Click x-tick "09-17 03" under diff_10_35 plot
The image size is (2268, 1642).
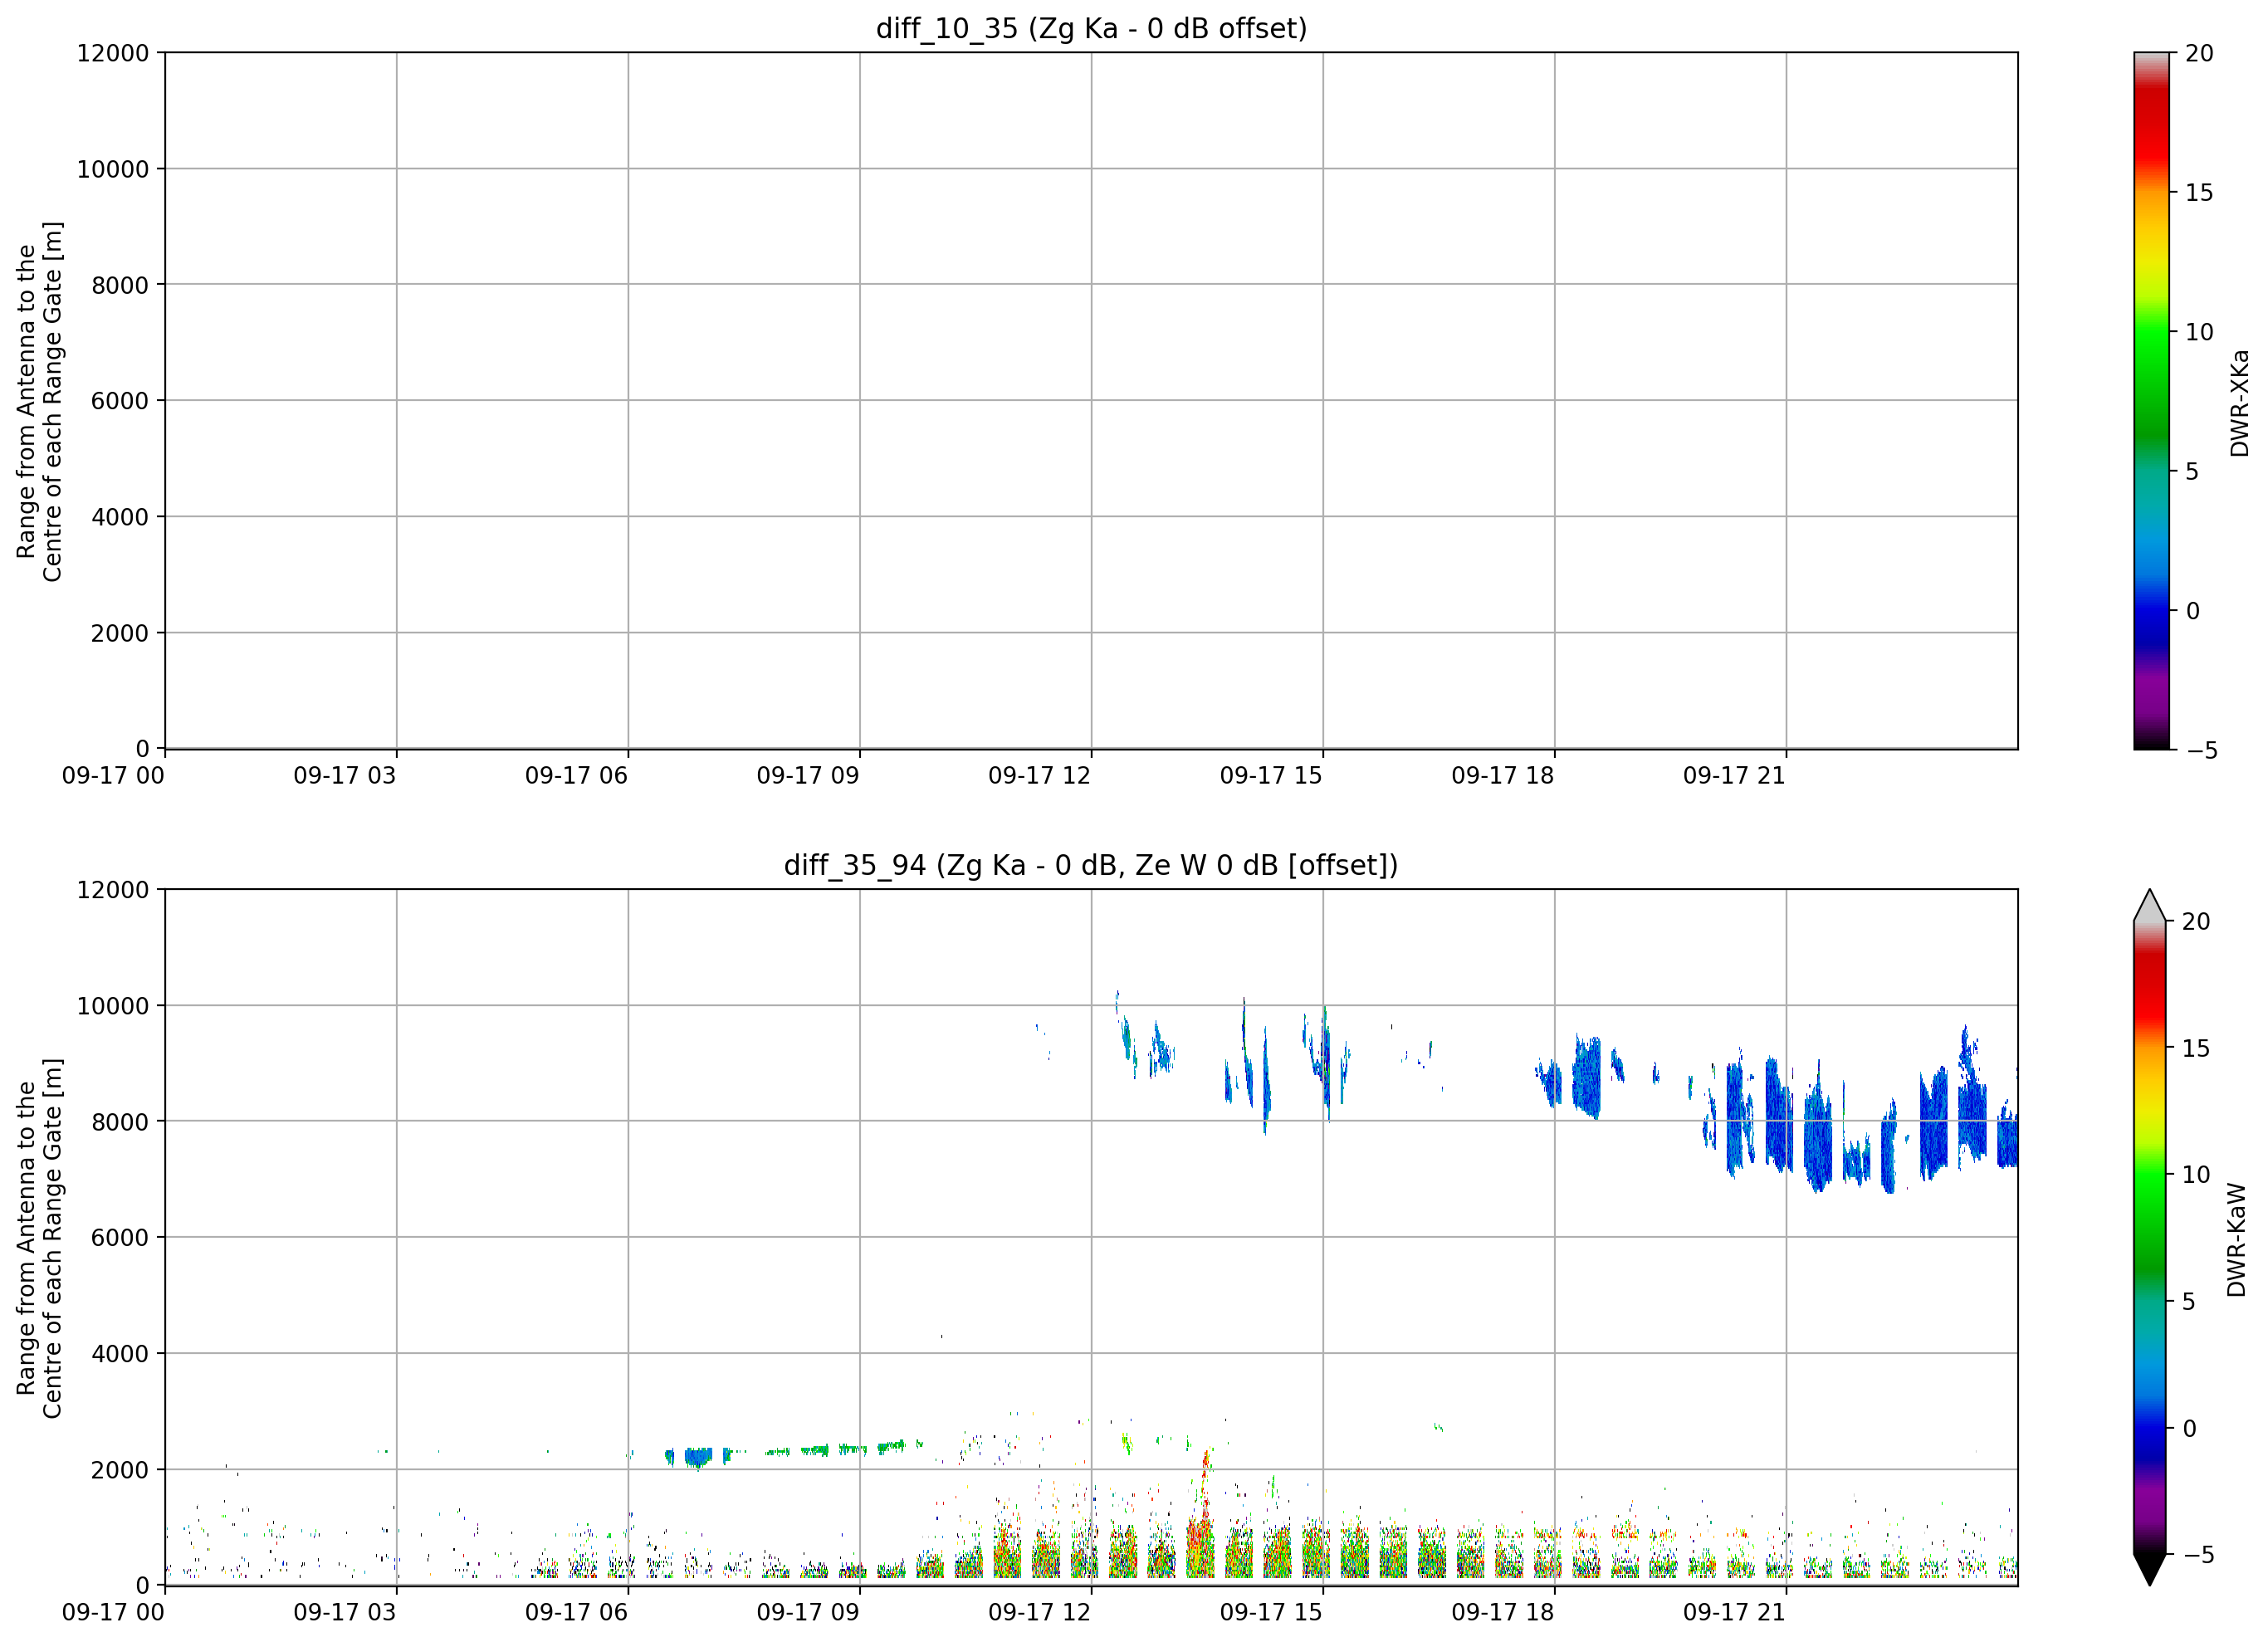pos(345,775)
